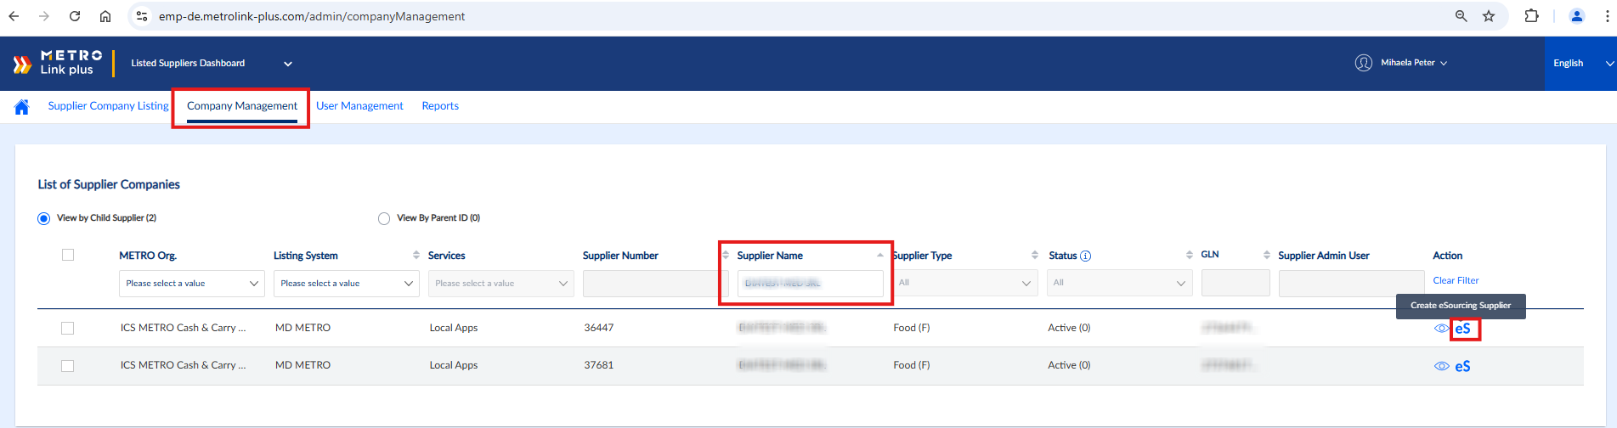Viewport: 1617px width, 428px height.
Task: Click the Clear Filter link
Action: (1455, 281)
